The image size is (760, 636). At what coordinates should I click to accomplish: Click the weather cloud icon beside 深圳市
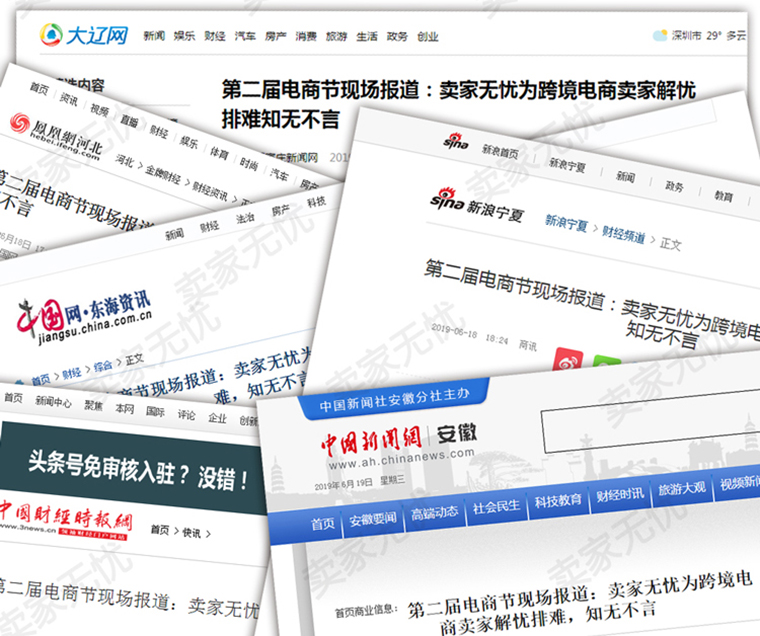pos(660,36)
